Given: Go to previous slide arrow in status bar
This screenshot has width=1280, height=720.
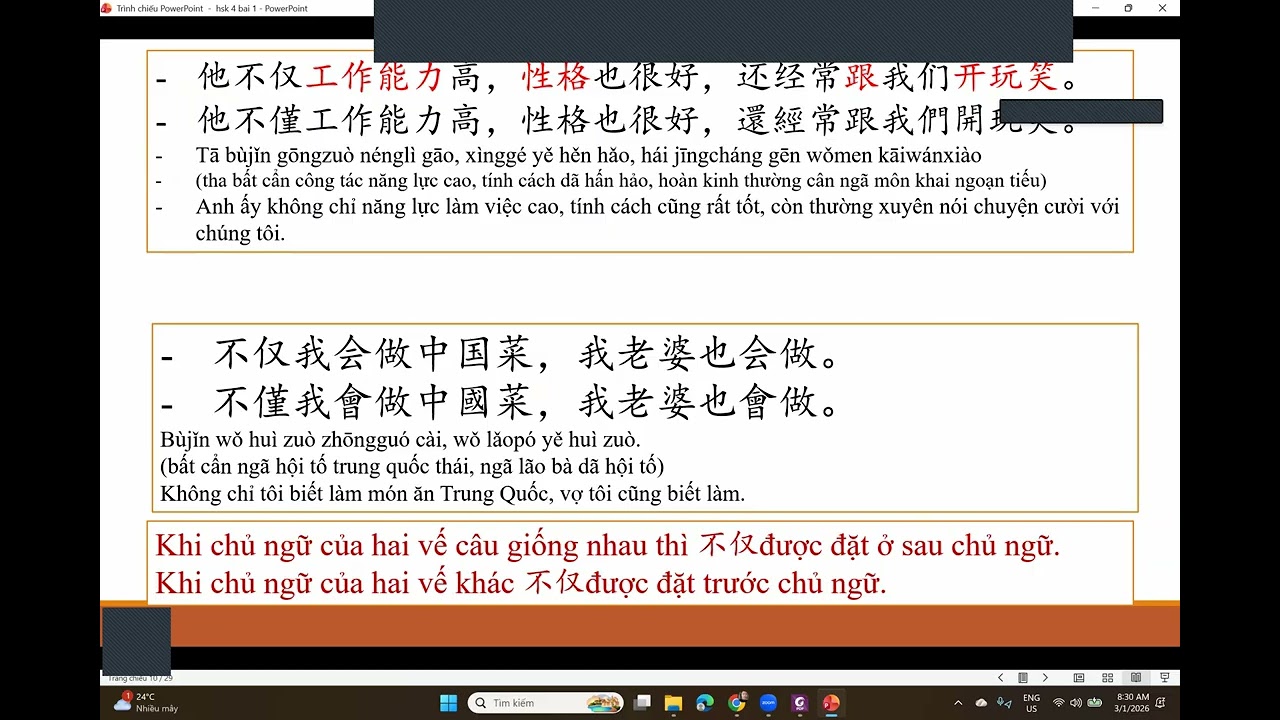Looking at the screenshot, I should (1000, 678).
